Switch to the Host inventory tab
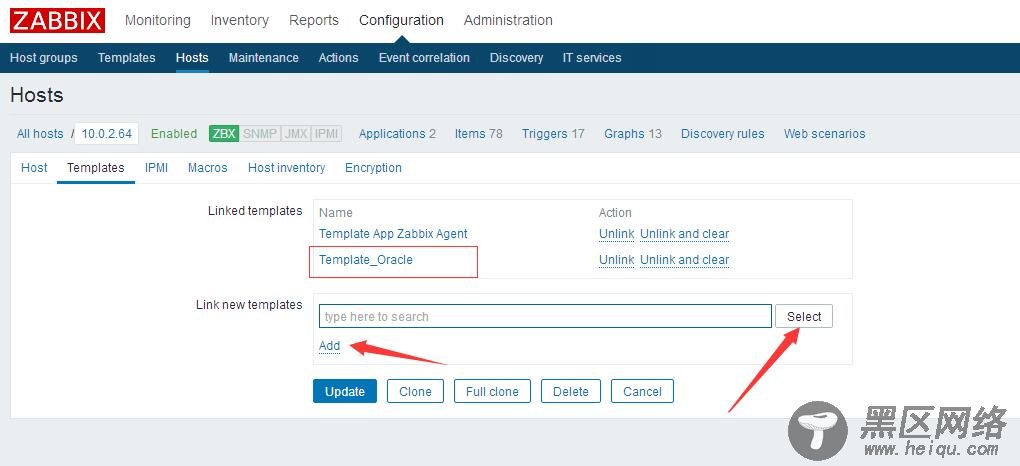The width and height of the screenshot is (1020, 466). pyautogui.click(x=286, y=167)
